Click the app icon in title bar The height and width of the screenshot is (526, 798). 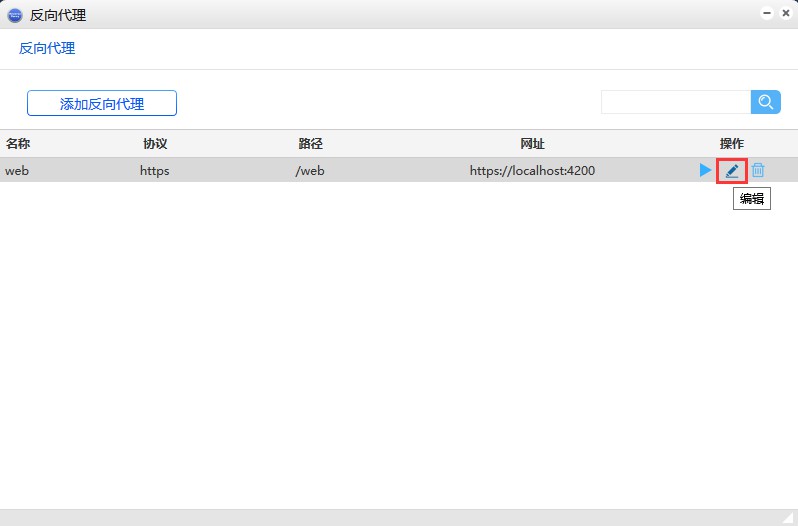[15, 15]
